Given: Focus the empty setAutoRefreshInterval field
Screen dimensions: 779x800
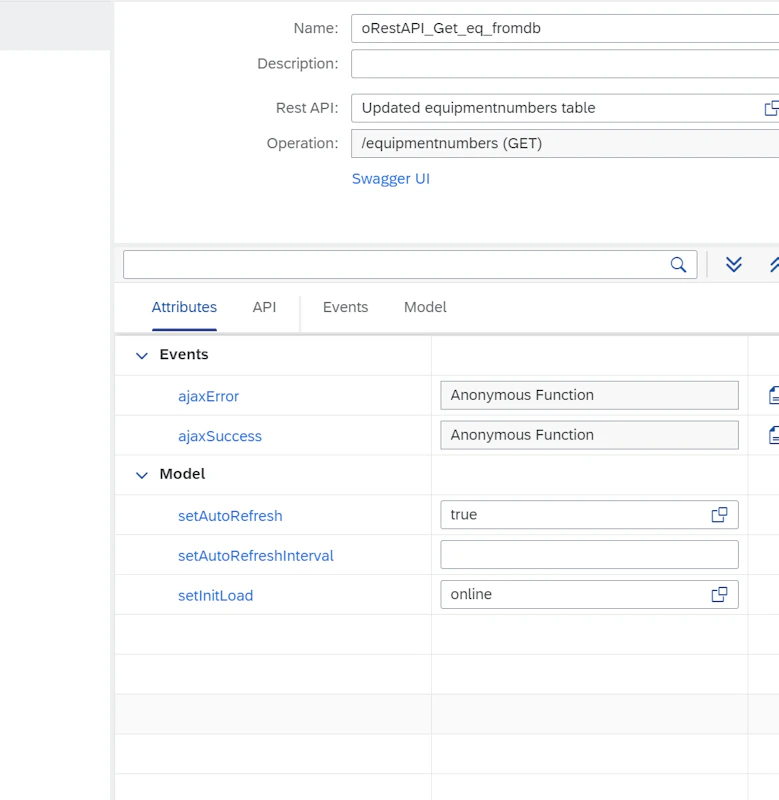Looking at the screenshot, I should 589,555.
